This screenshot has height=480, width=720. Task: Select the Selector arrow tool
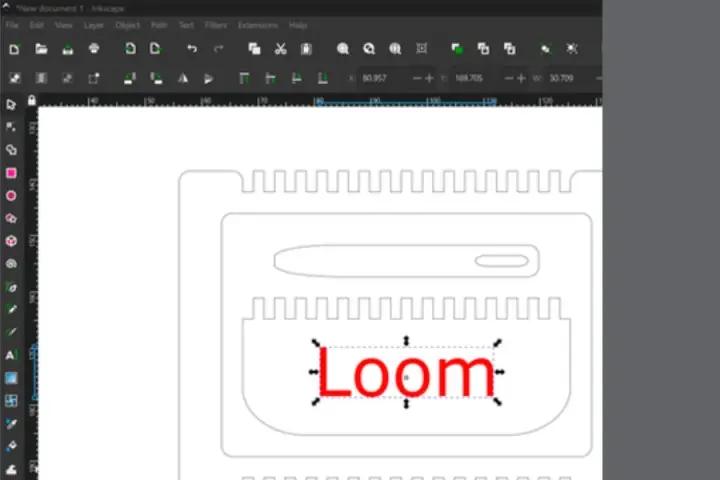[11, 105]
